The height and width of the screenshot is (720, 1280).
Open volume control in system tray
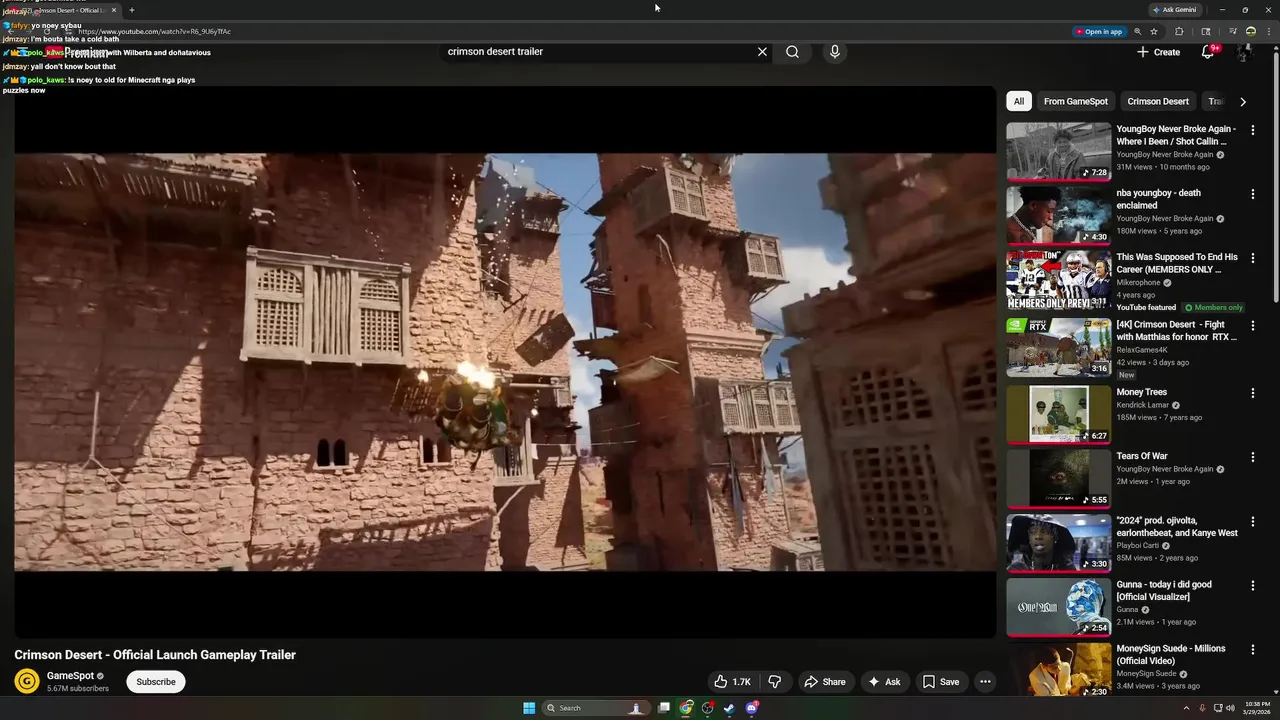1230,708
